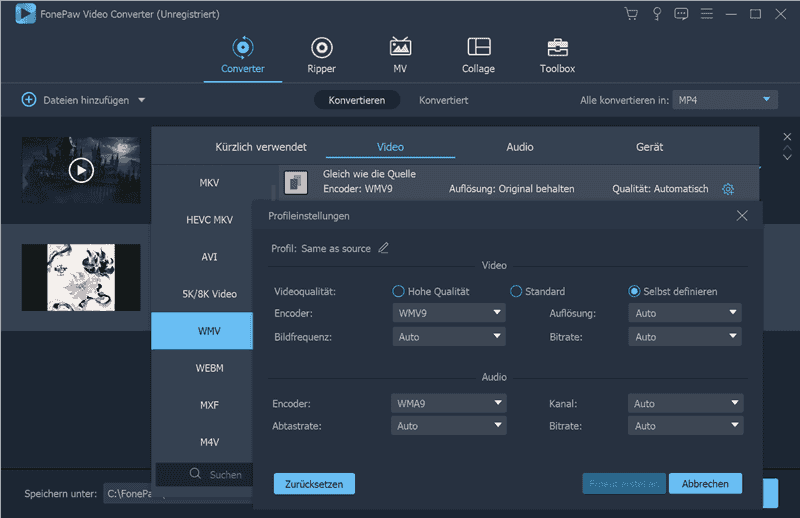Image resolution: width=800 pixels, height=518 pixels.
Task: Play the first video thumbnail
Action: click(81, 170)
